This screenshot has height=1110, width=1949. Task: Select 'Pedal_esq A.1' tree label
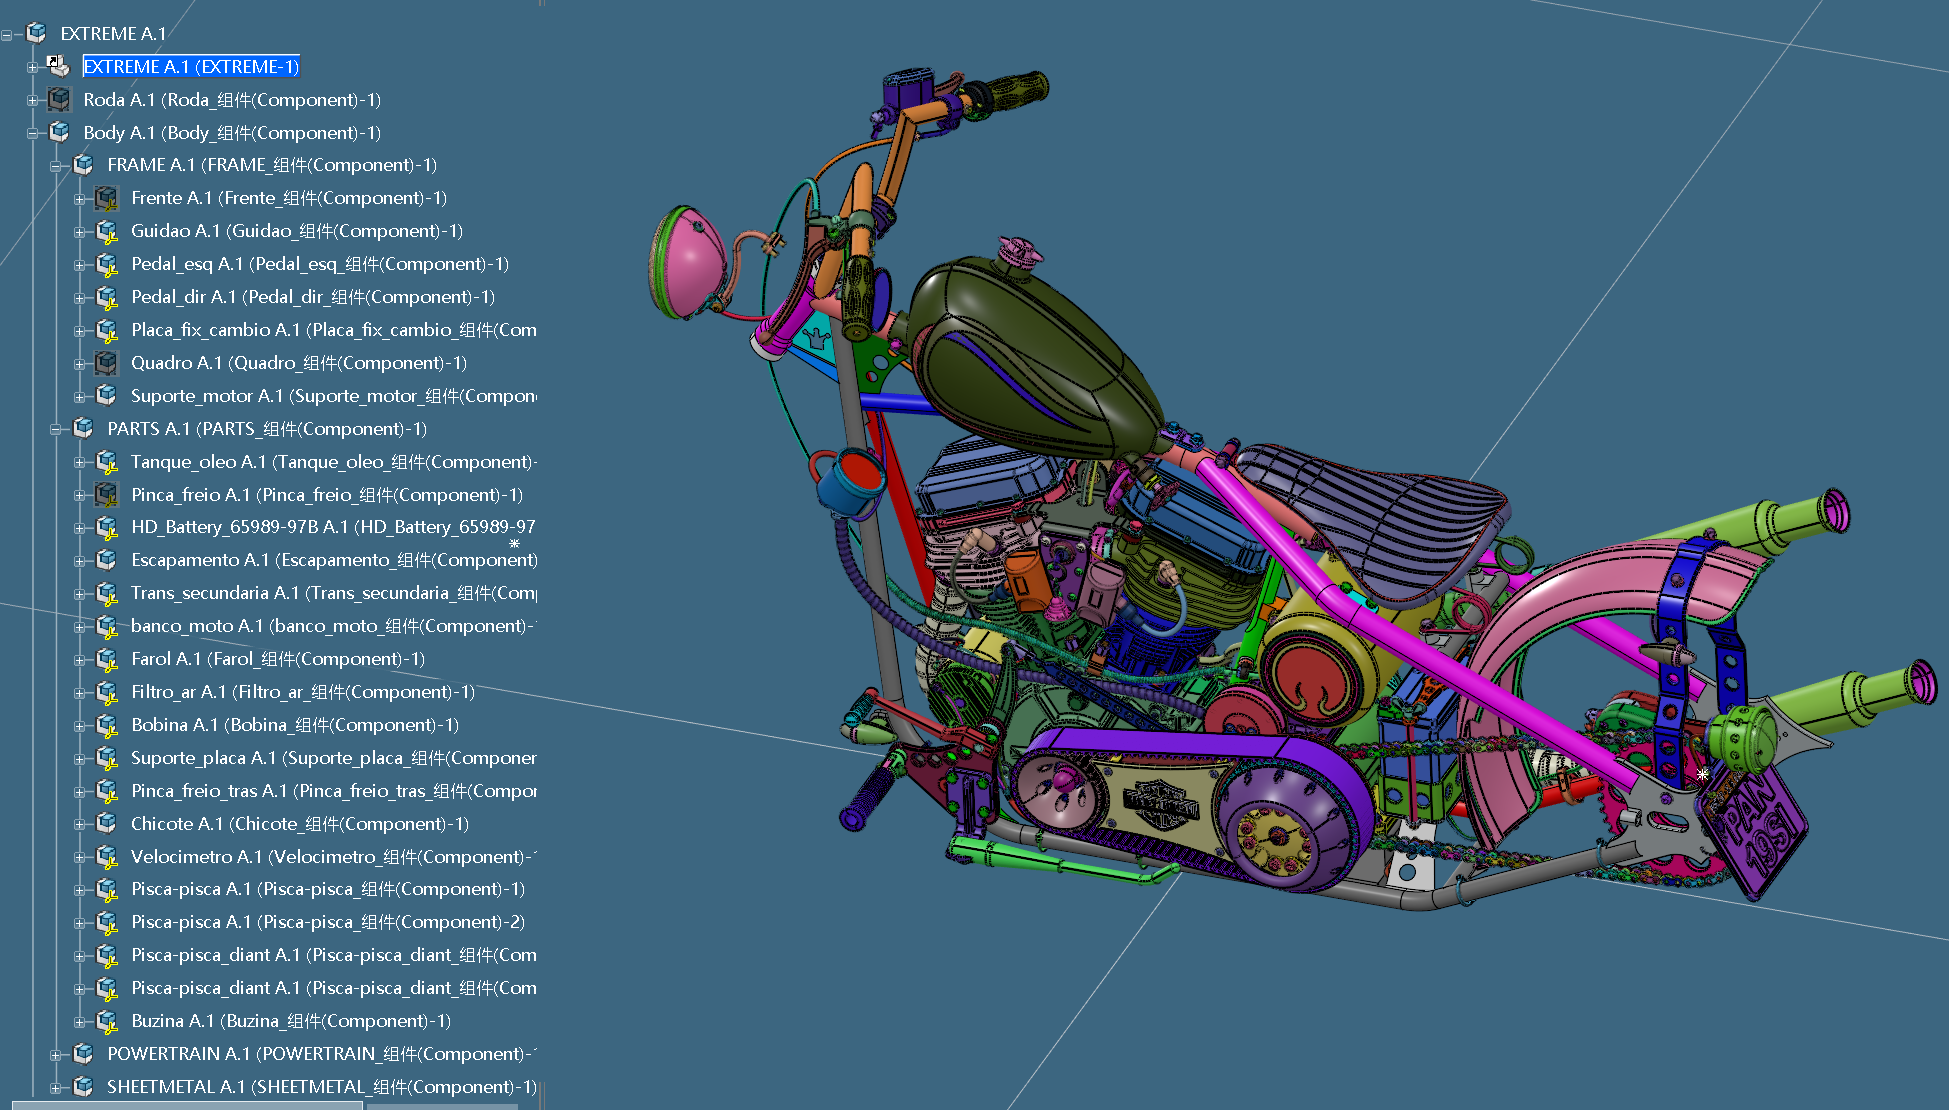[320, 264]
